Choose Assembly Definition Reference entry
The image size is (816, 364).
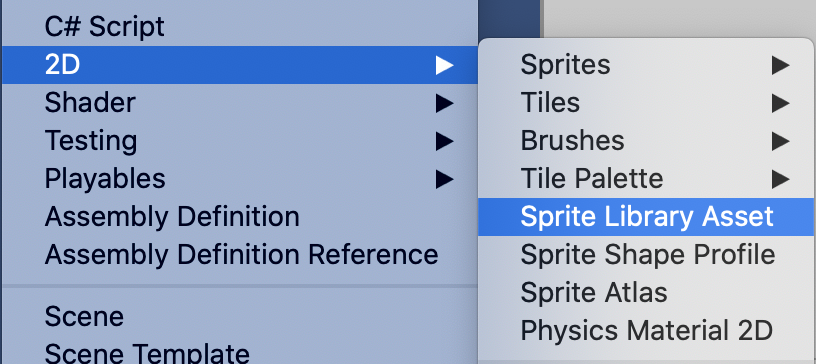click(x=240, y=255)
